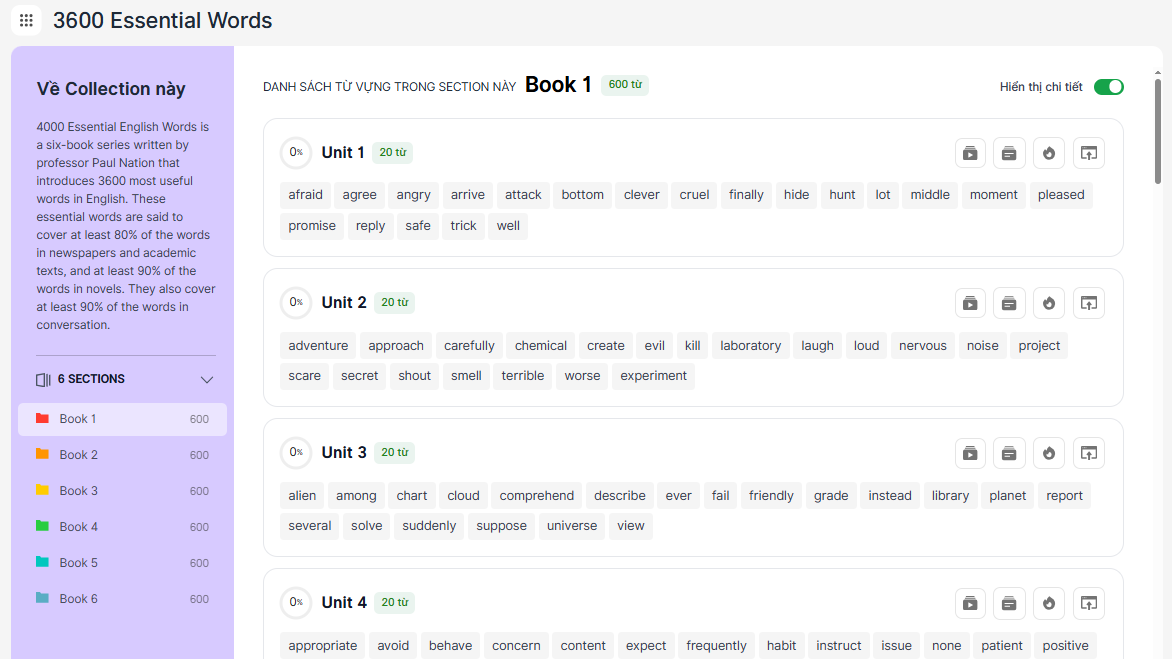This screenshot has height=659, width=1172.
Task: Toggle the 'Hiển thị chi tiết' switch
Action: pos(1108,87)
